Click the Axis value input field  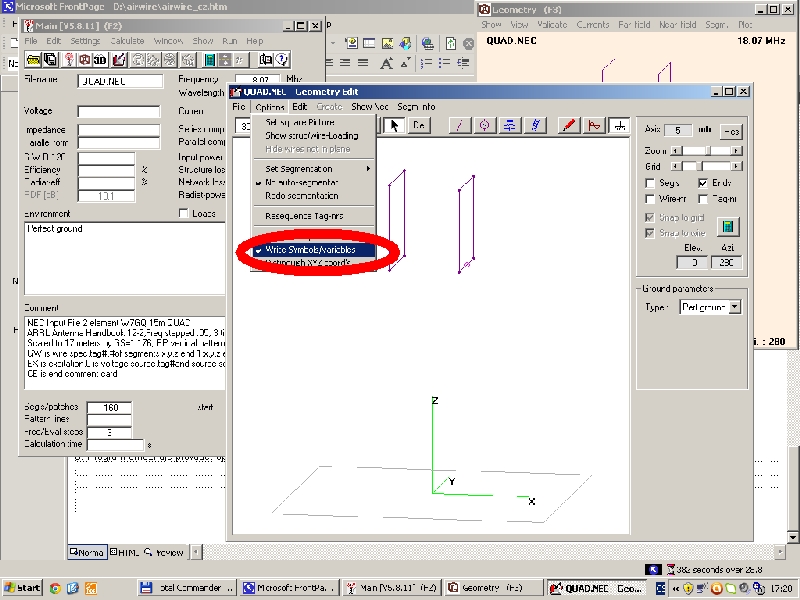[x=680, y=131]
